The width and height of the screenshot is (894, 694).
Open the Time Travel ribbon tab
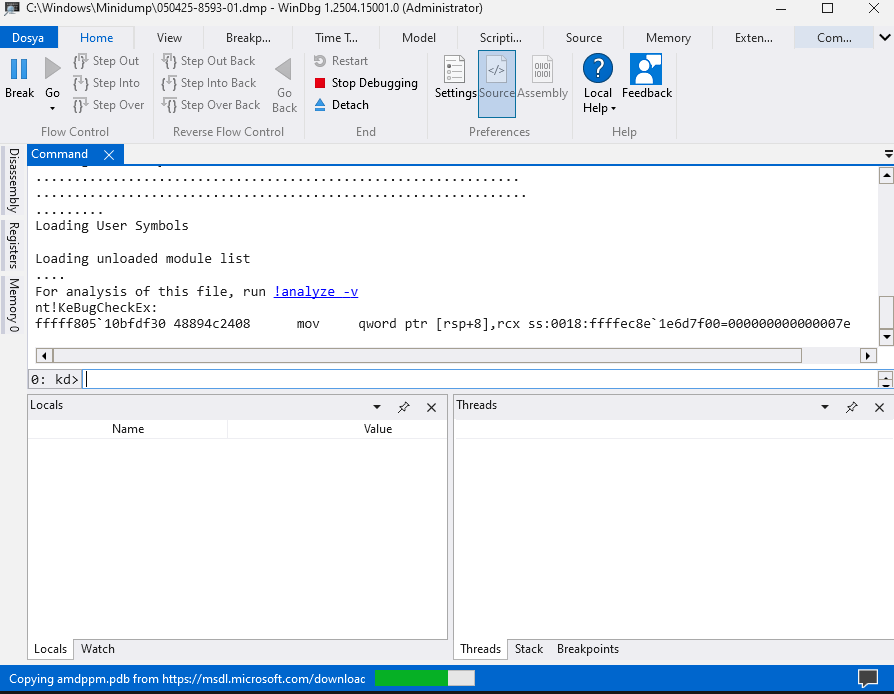[336, 38]
